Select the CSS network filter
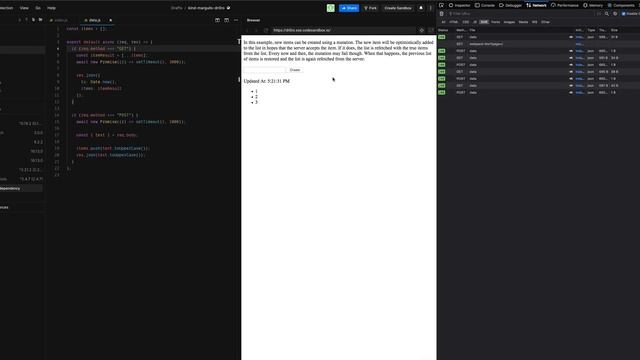 466,22
